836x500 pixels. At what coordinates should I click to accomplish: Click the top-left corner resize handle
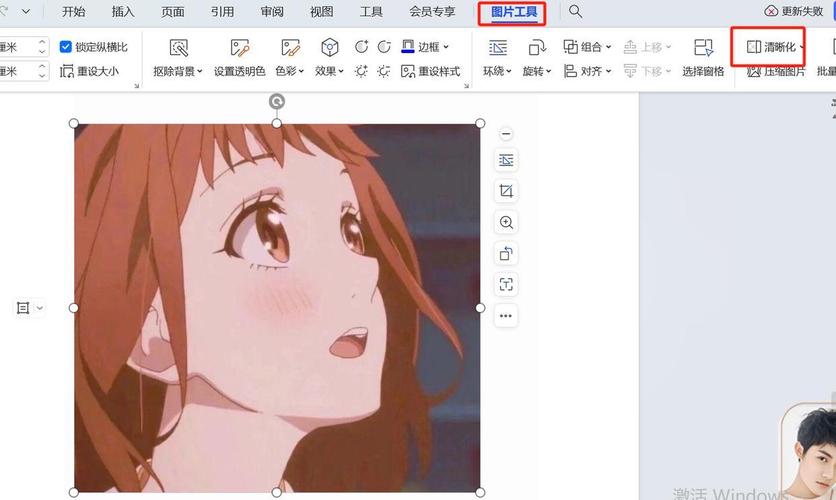coord(74,123)
